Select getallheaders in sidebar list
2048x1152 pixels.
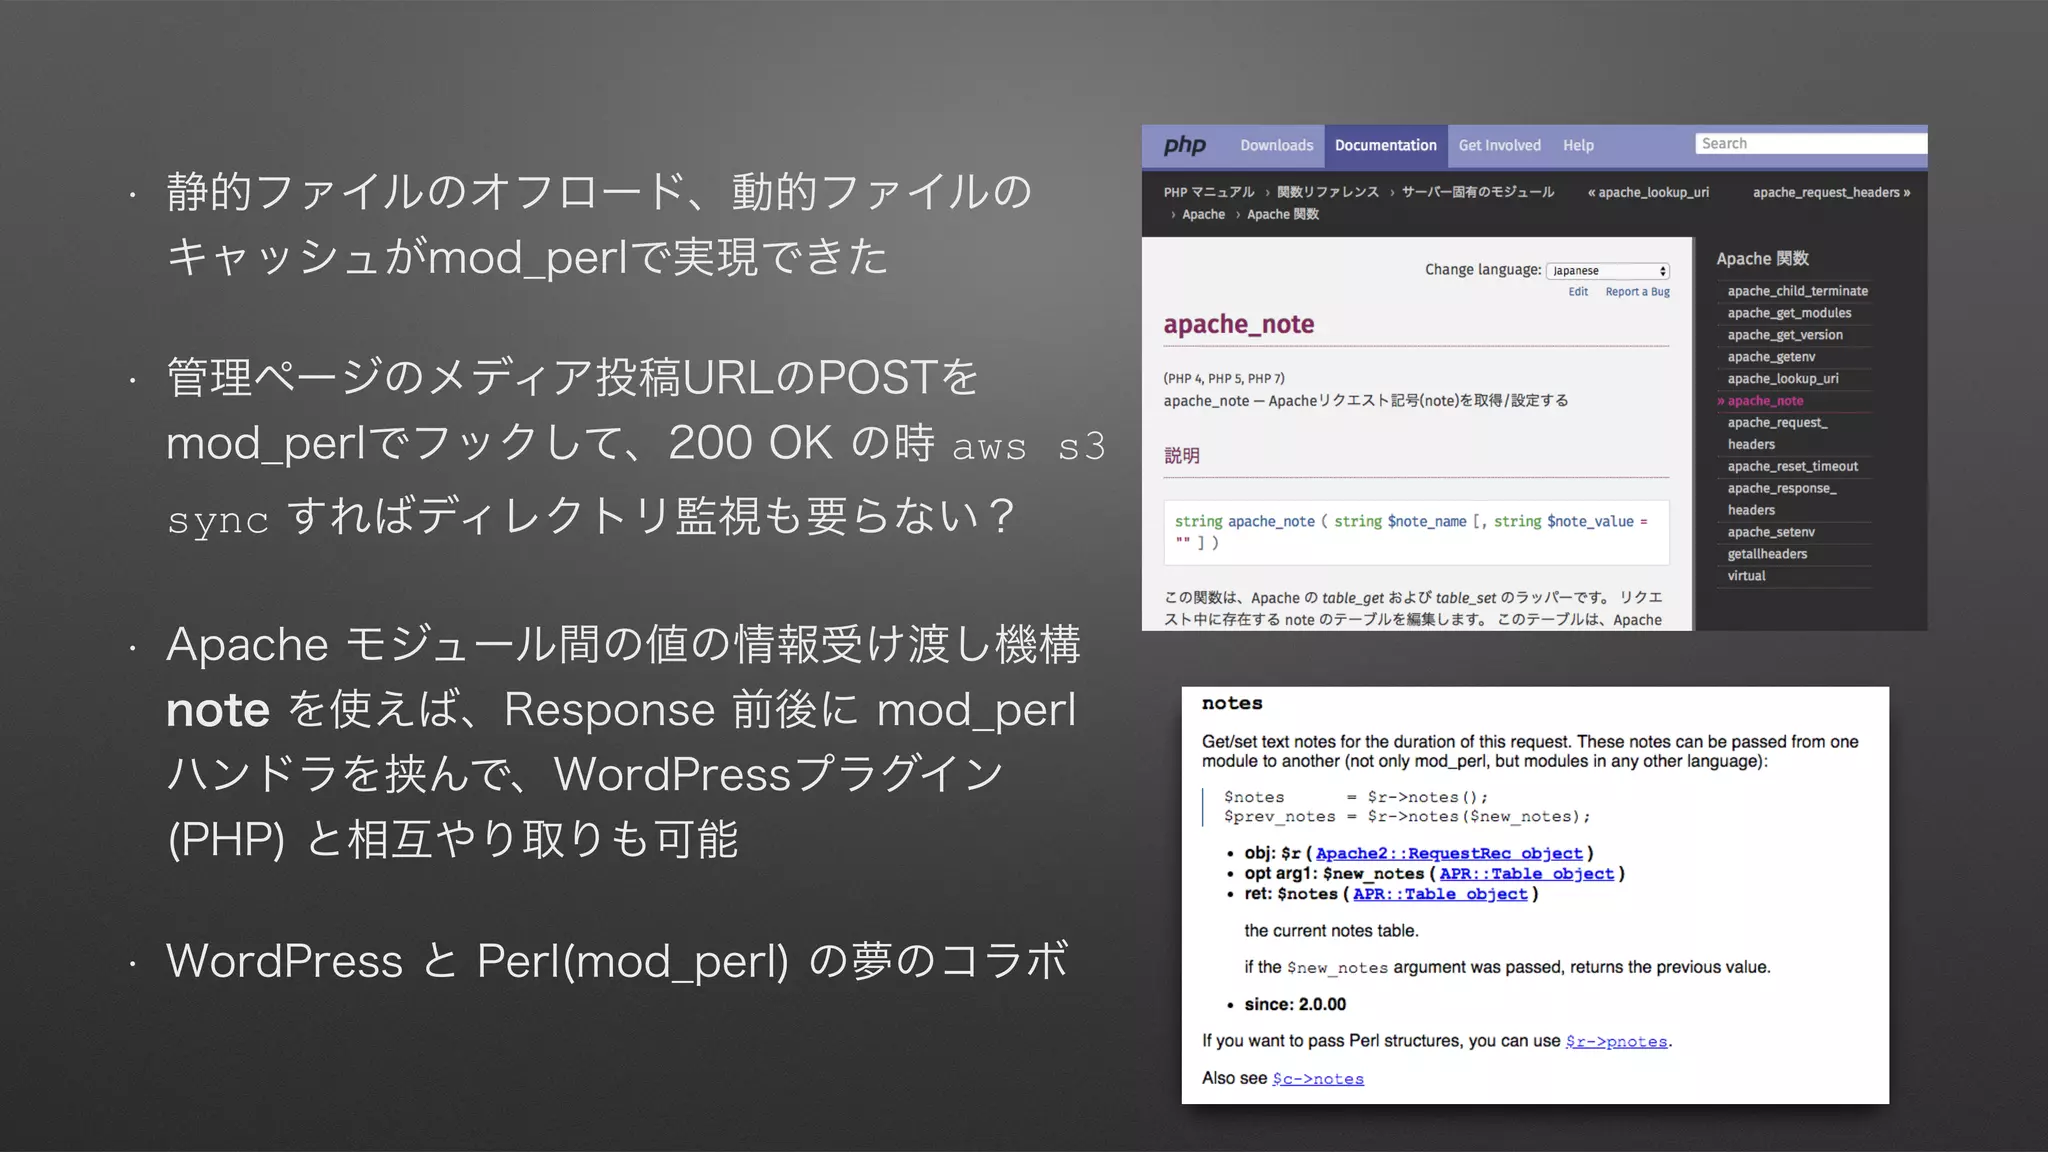1767,554
